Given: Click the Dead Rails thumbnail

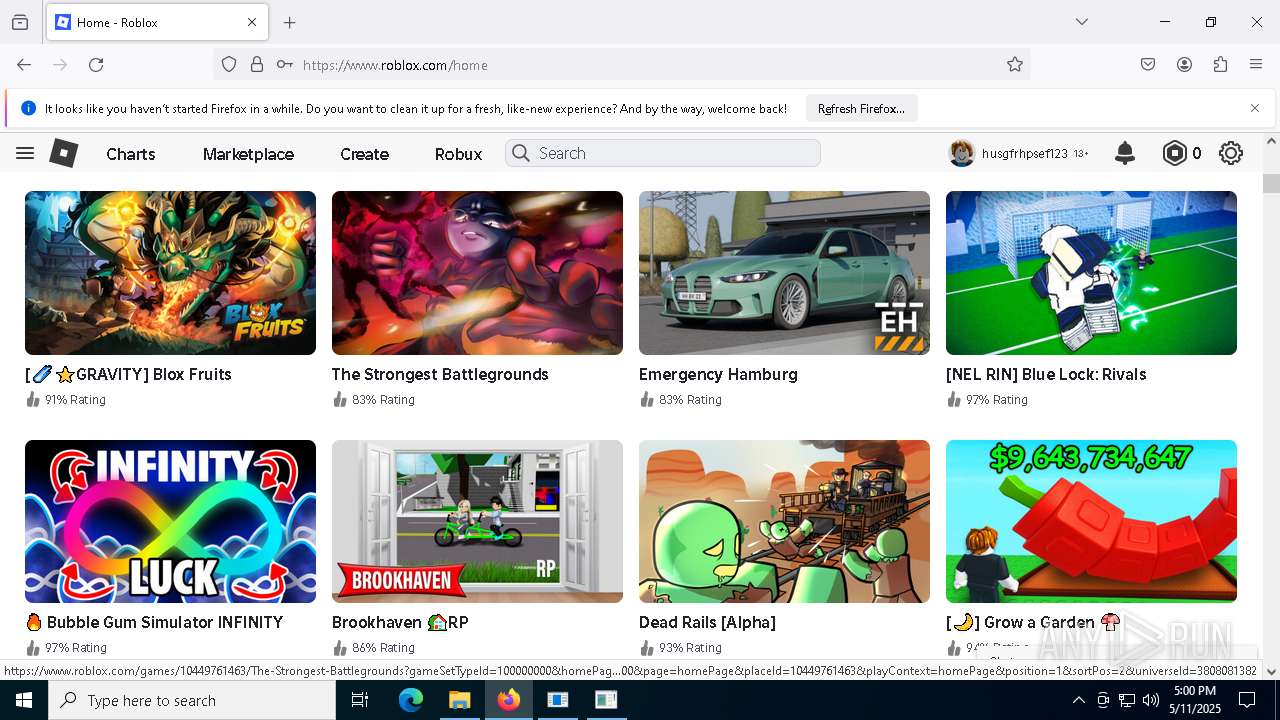Looking at the screenshot, I should click(x=784, y=521).
